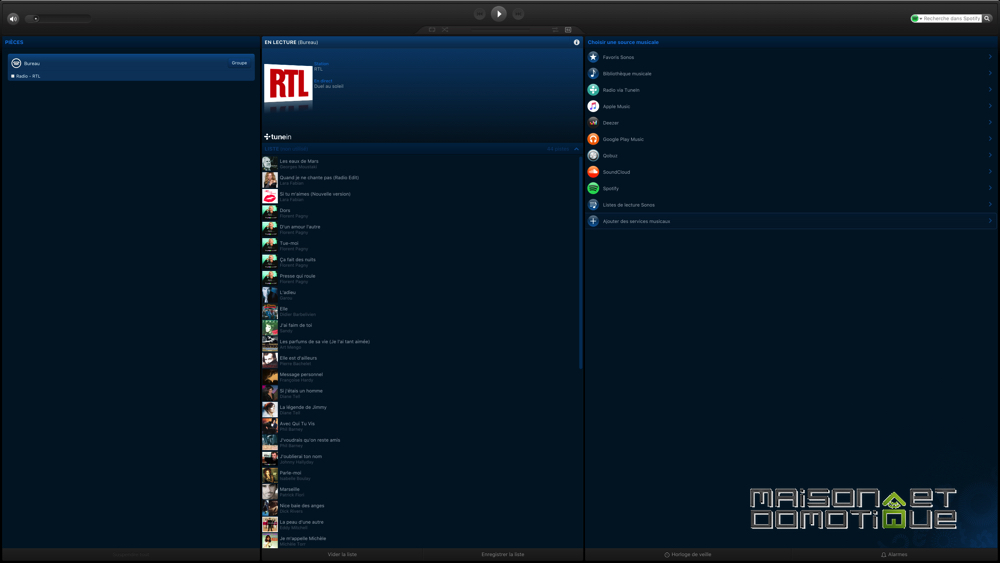
Task: Toggle repeat mode
Action: (x=432, y=29)
